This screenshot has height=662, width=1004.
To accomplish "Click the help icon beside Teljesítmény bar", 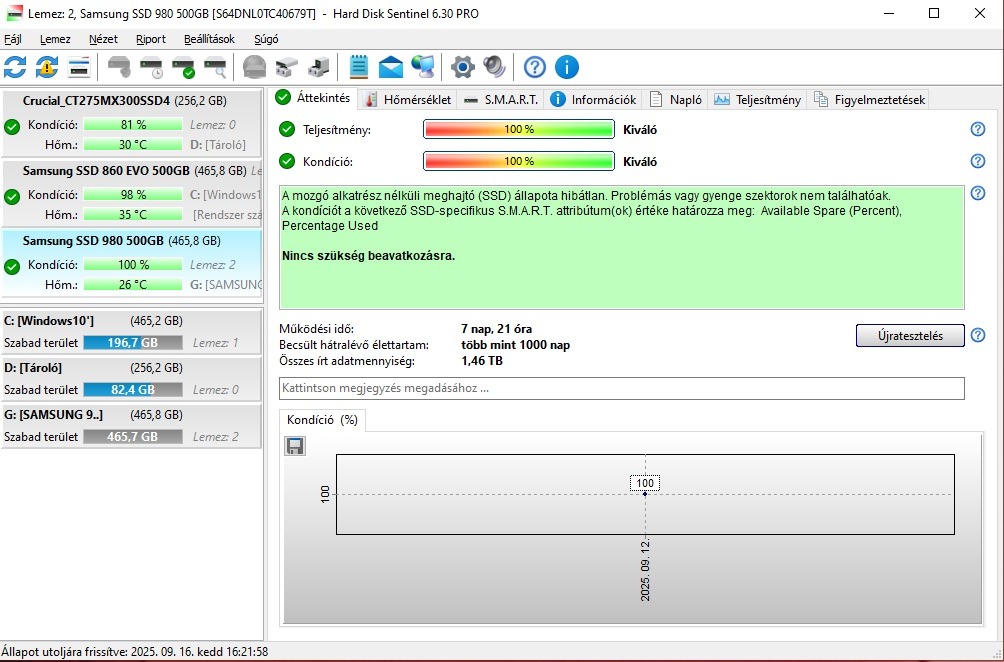I will [978, 129].
